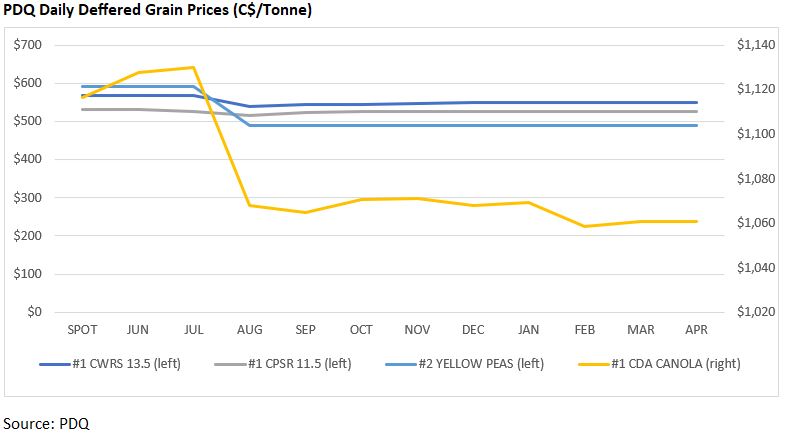786x438 pixels.
Task: Click the Source: PDQ text
Action: [46, 423]
